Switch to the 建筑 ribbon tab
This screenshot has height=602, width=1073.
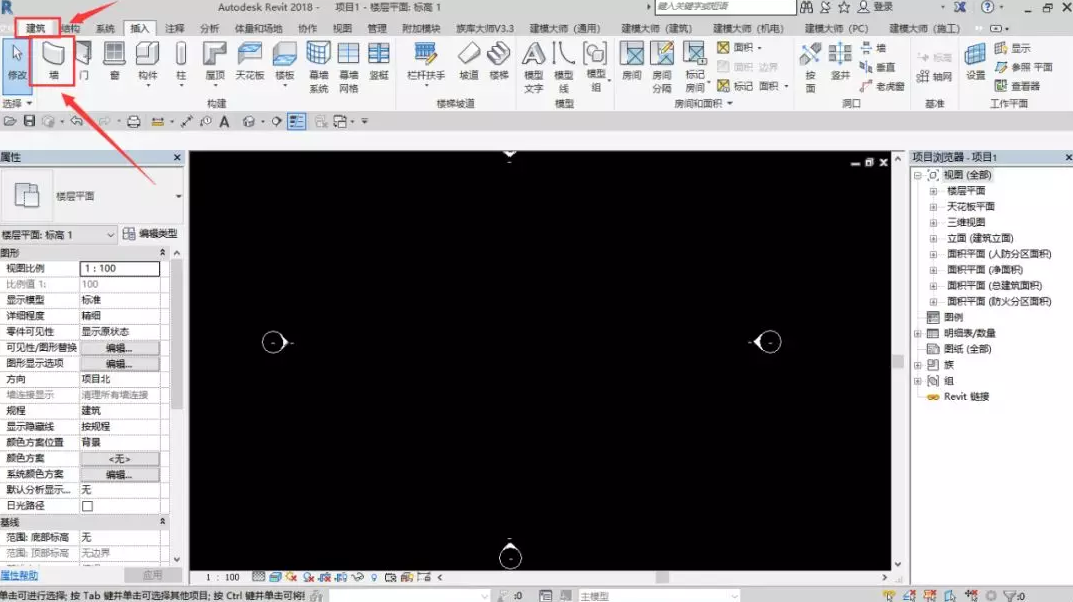36,28
